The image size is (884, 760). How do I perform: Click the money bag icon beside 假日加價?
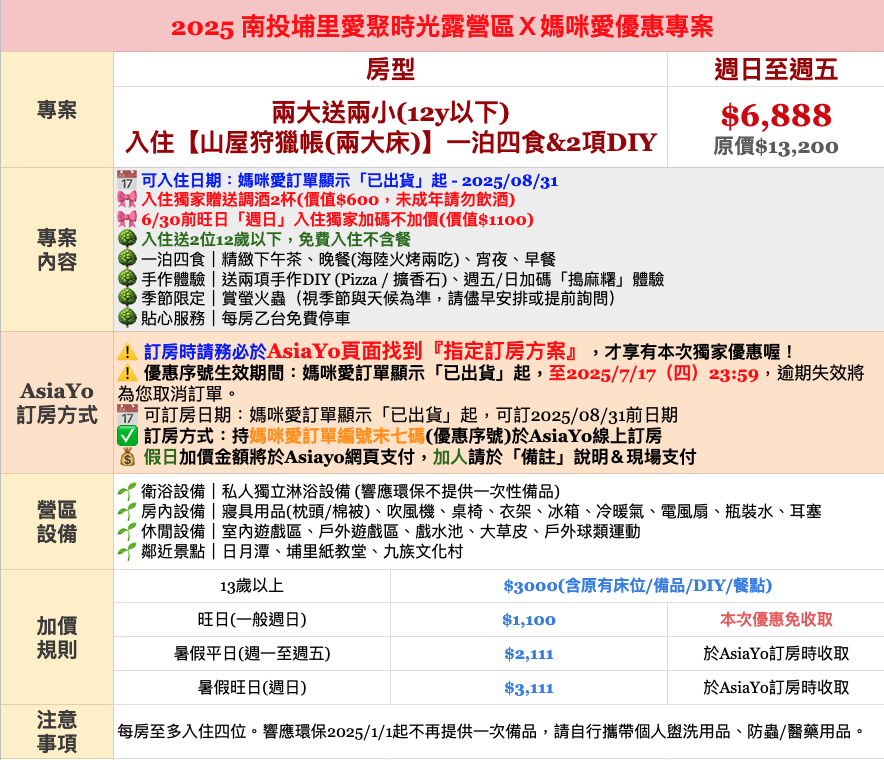(x=128, y=456)
